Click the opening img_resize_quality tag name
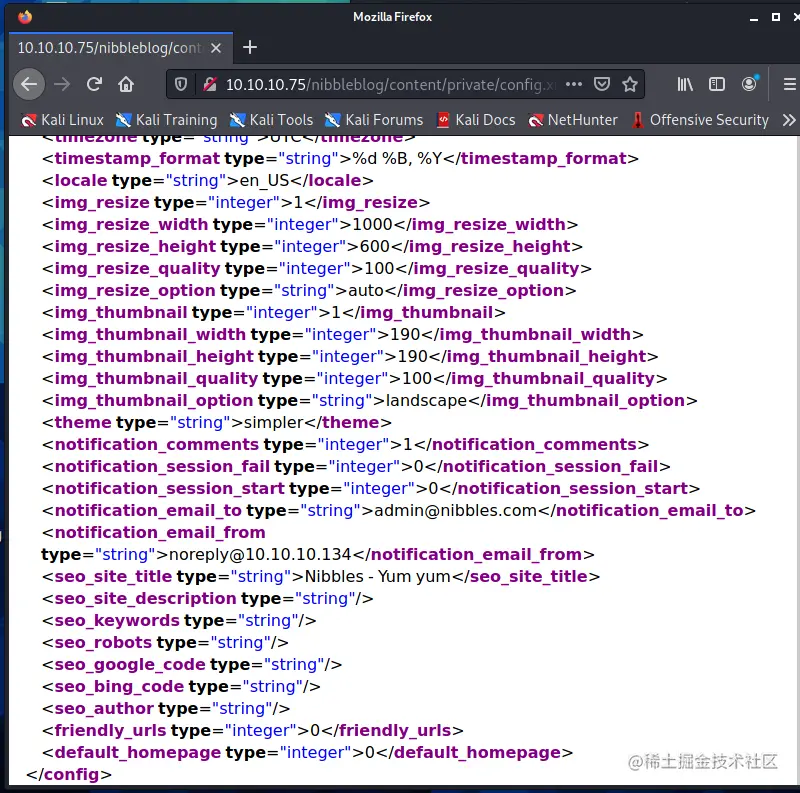This screenshot has width=800, height=793. 137,268
